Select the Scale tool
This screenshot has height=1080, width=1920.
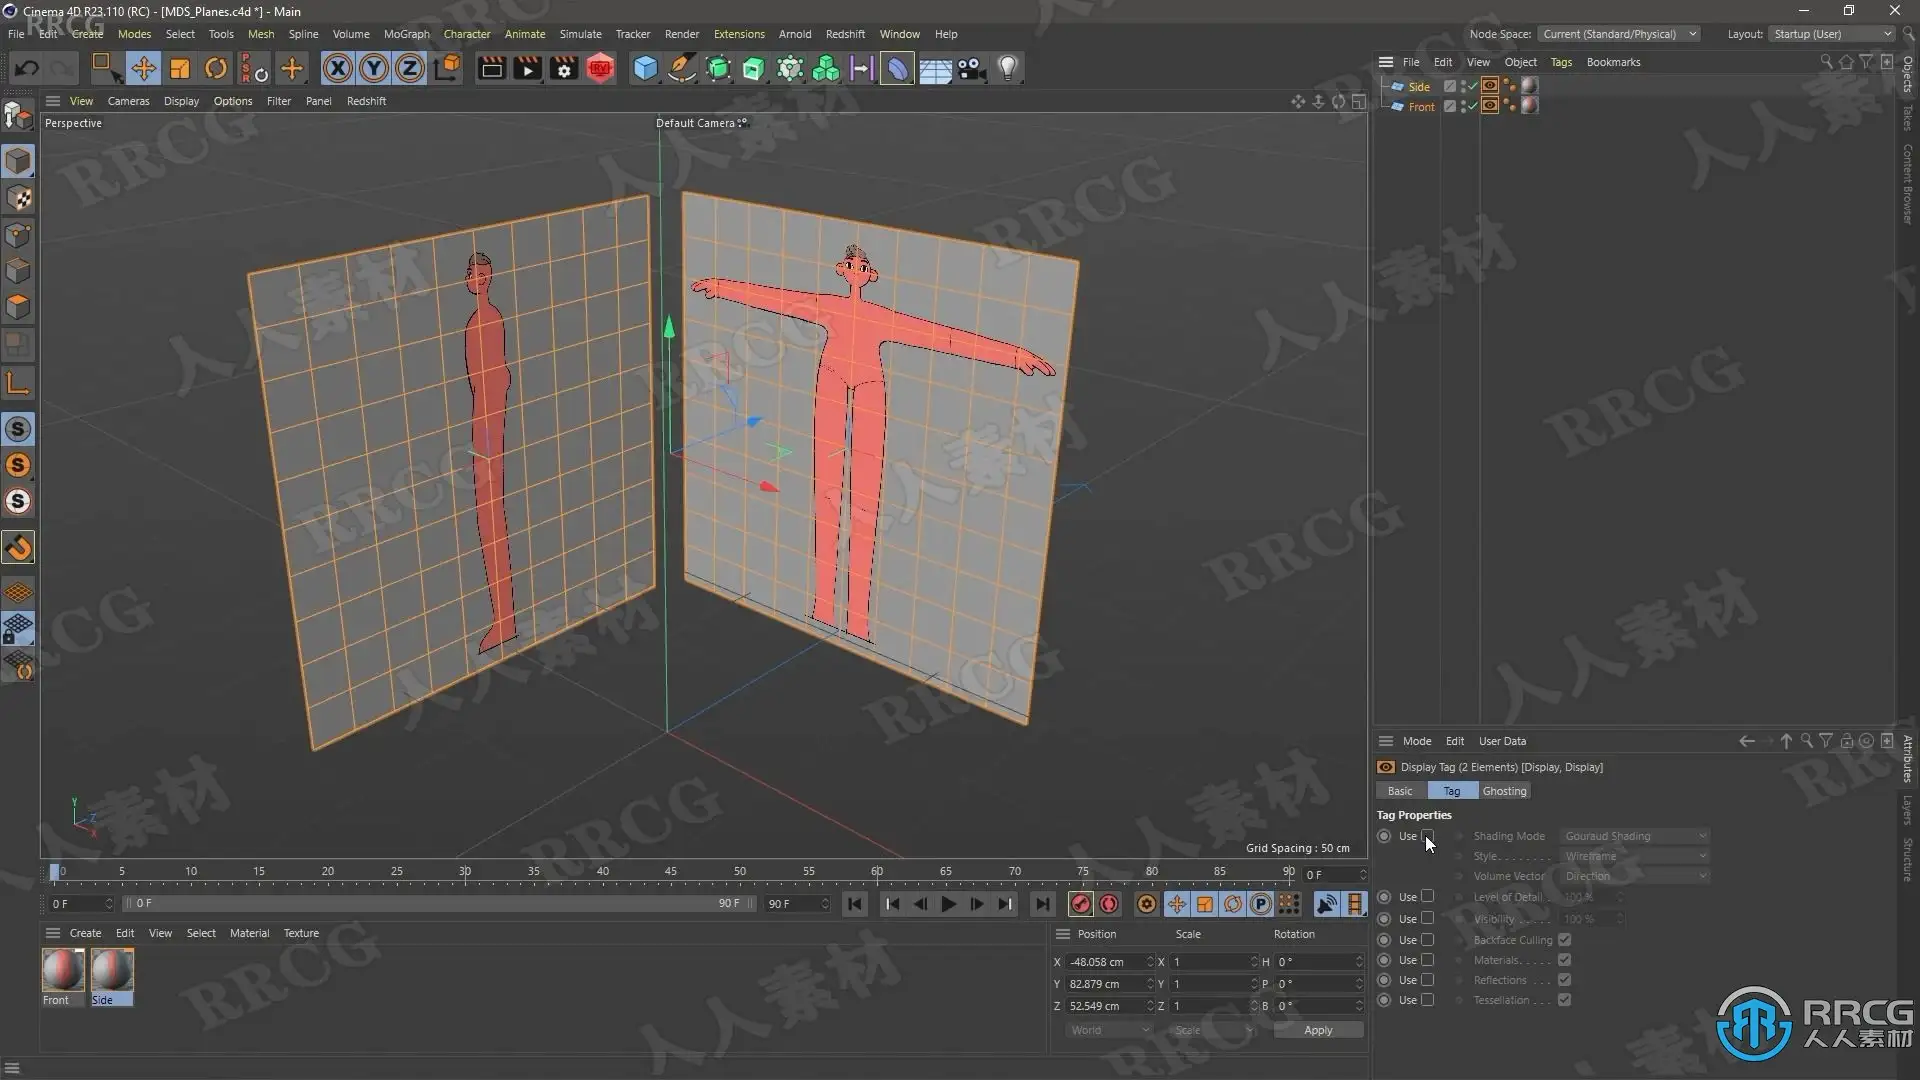pos(180,68)
